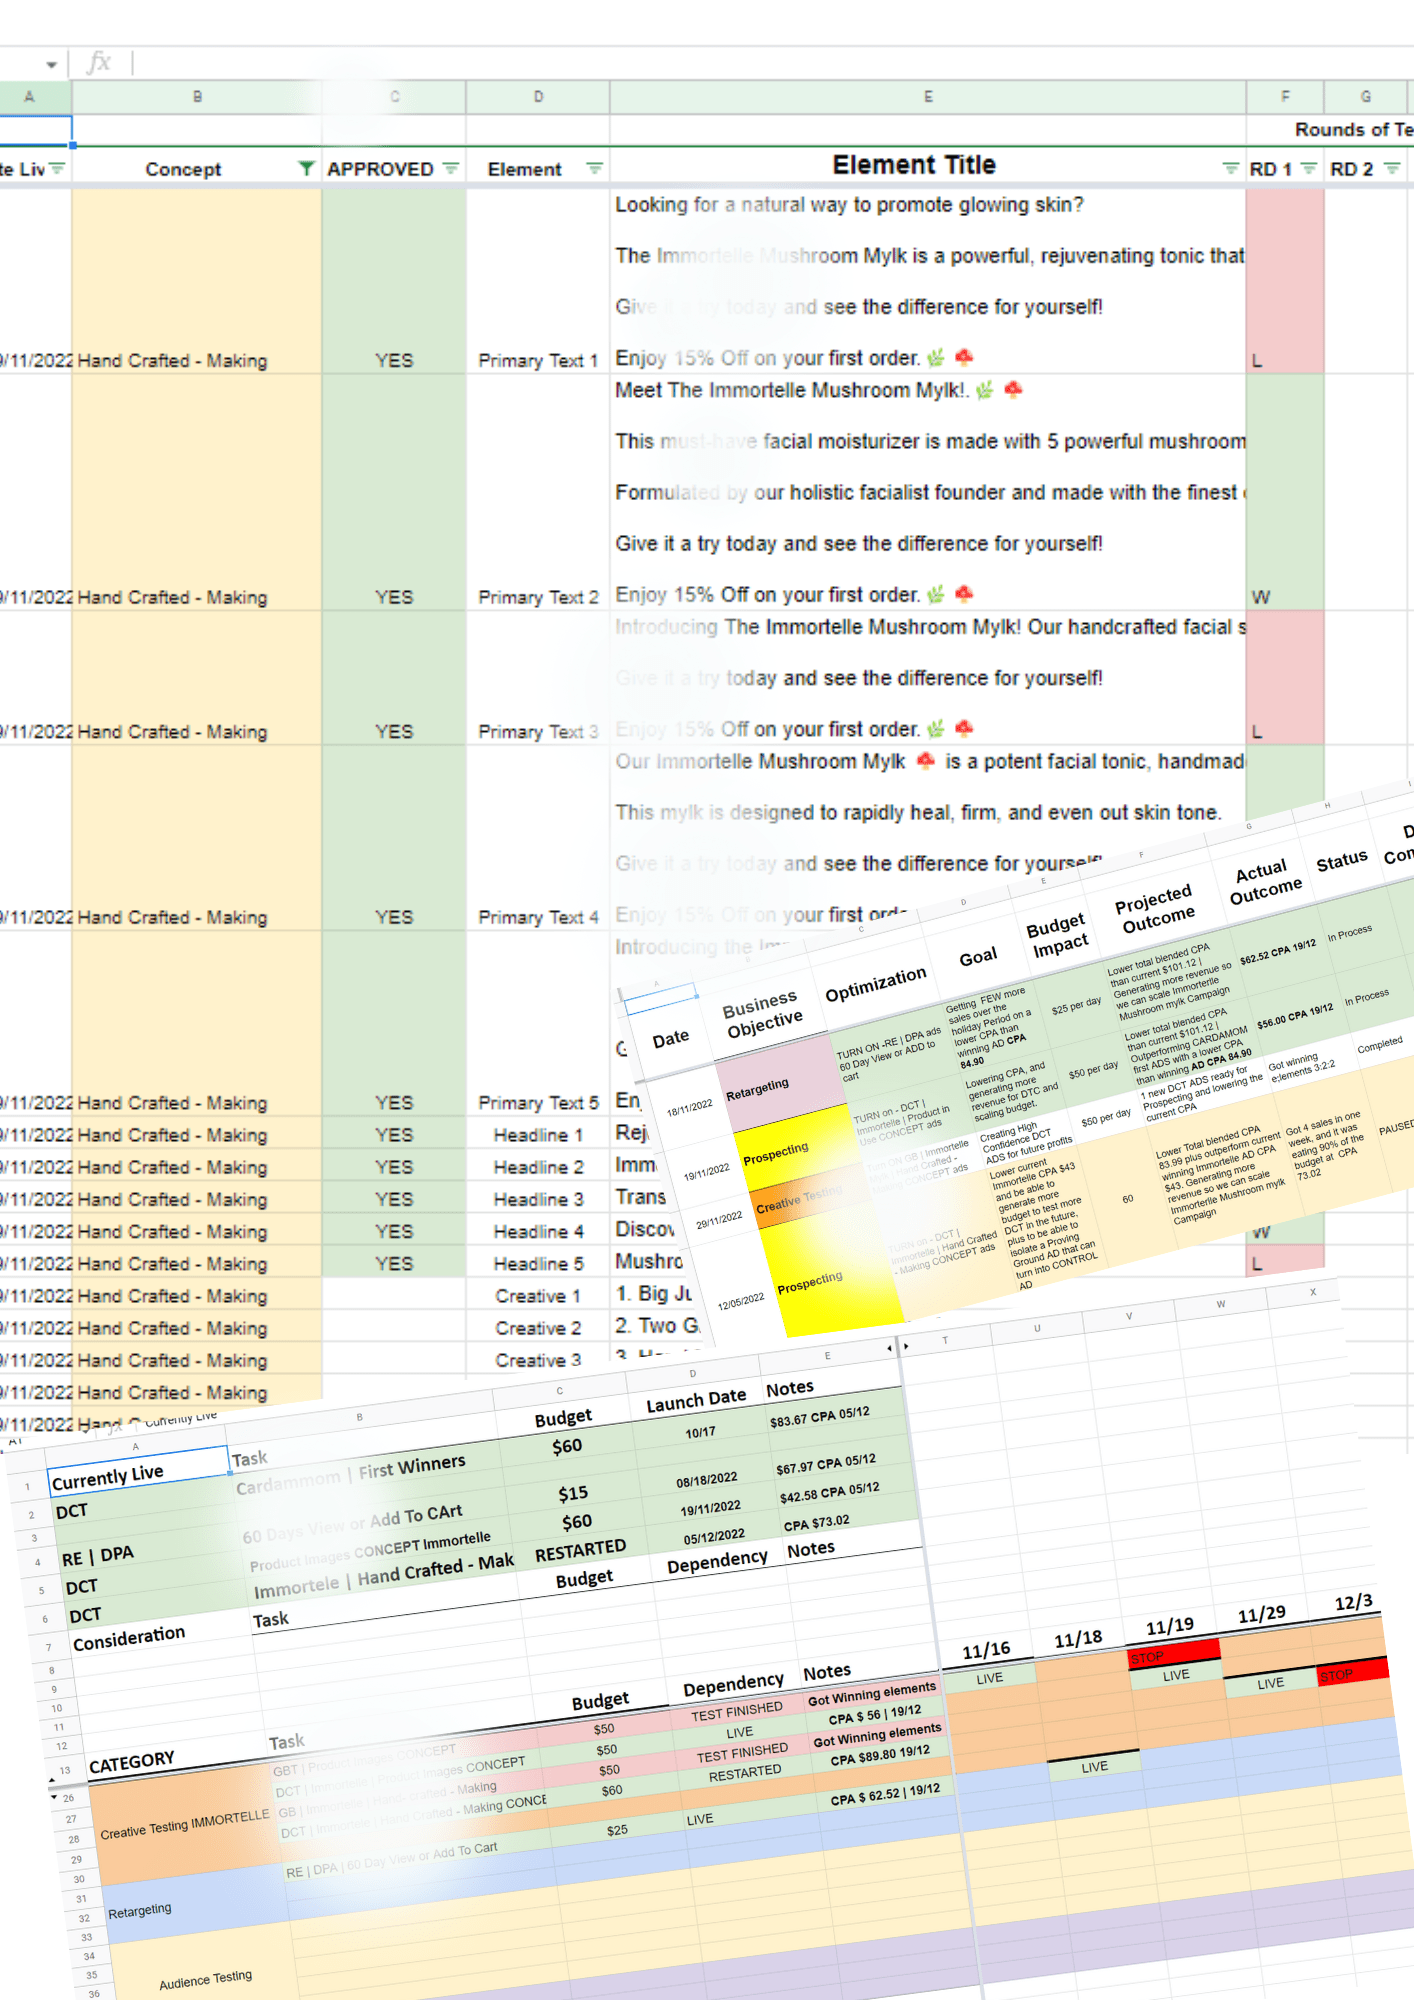Click the Date Live column filter icon

point(58,169)
